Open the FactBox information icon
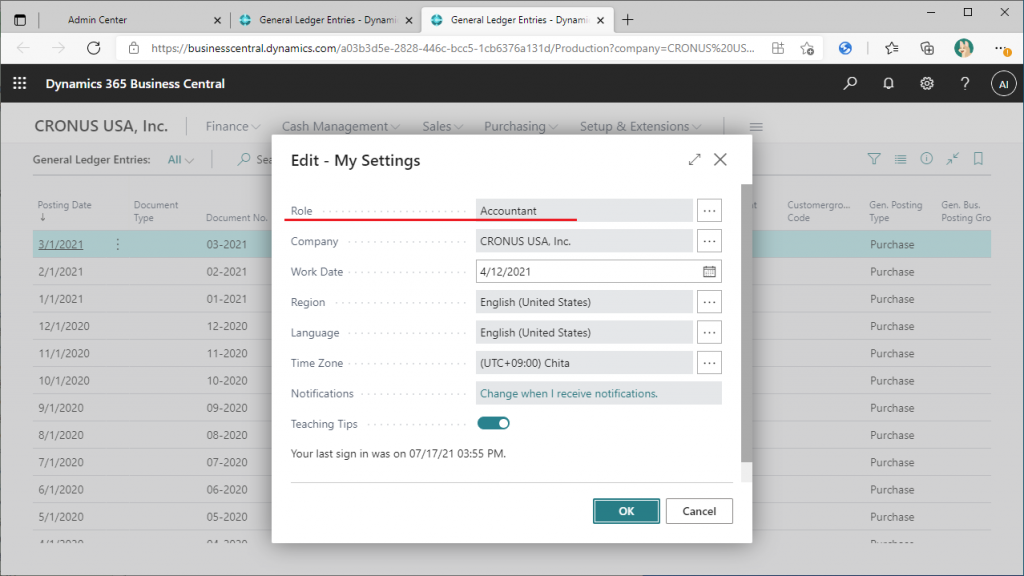The width and height of the screenshot is (1024, 576). (926, 159)
